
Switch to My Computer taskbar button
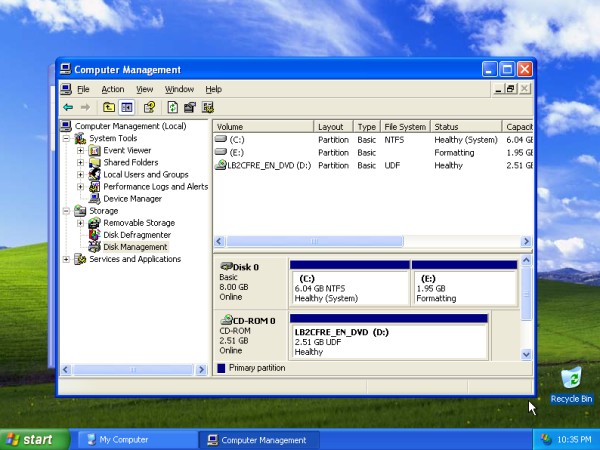[137, 440]
